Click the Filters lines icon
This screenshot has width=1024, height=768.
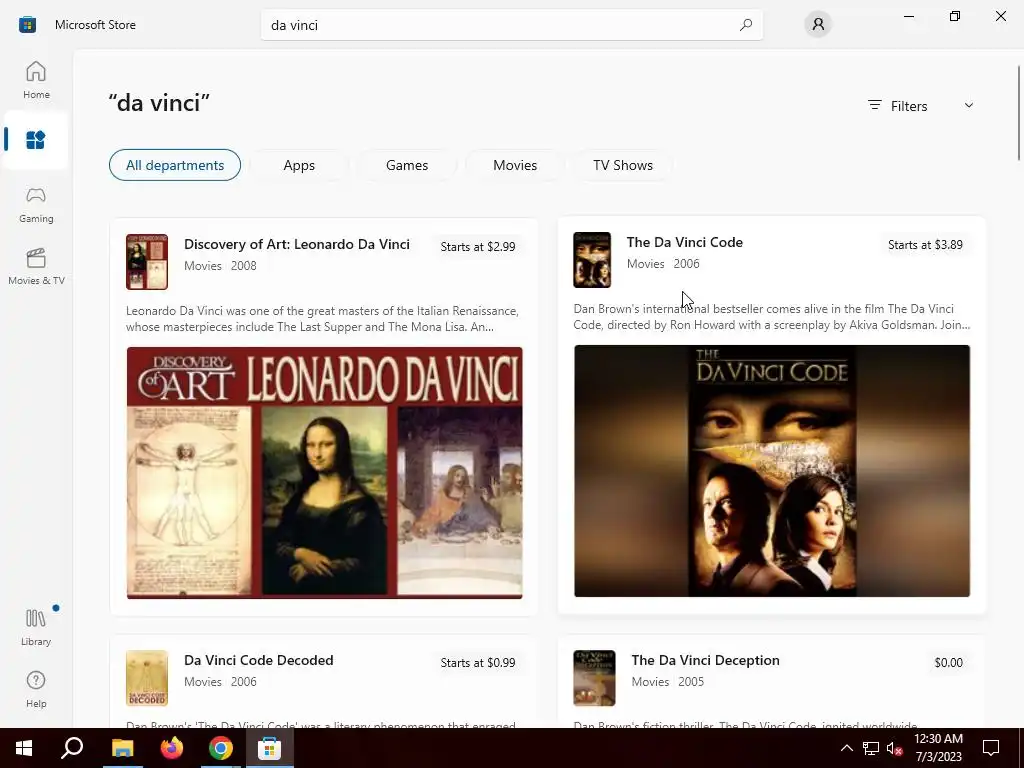coord(874,105)
